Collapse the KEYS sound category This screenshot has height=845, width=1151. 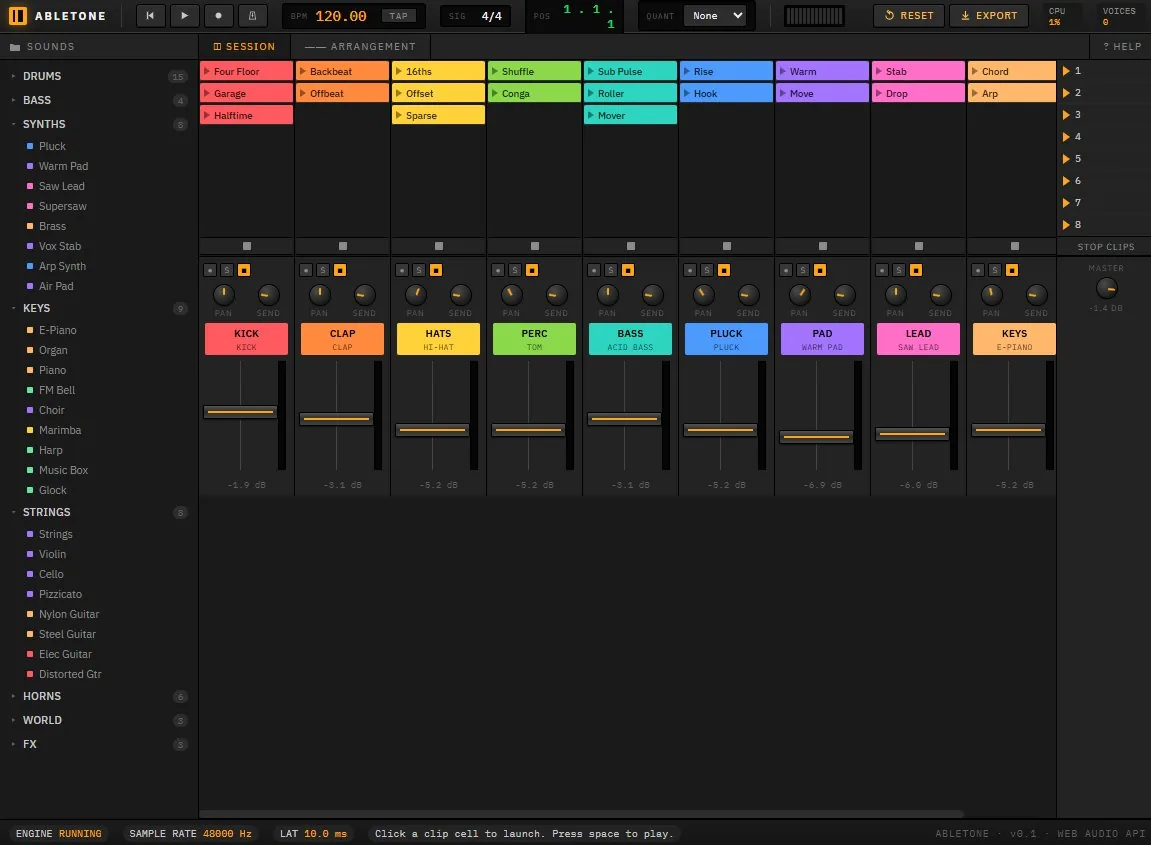pyautogui.click(x=99, y=308)
